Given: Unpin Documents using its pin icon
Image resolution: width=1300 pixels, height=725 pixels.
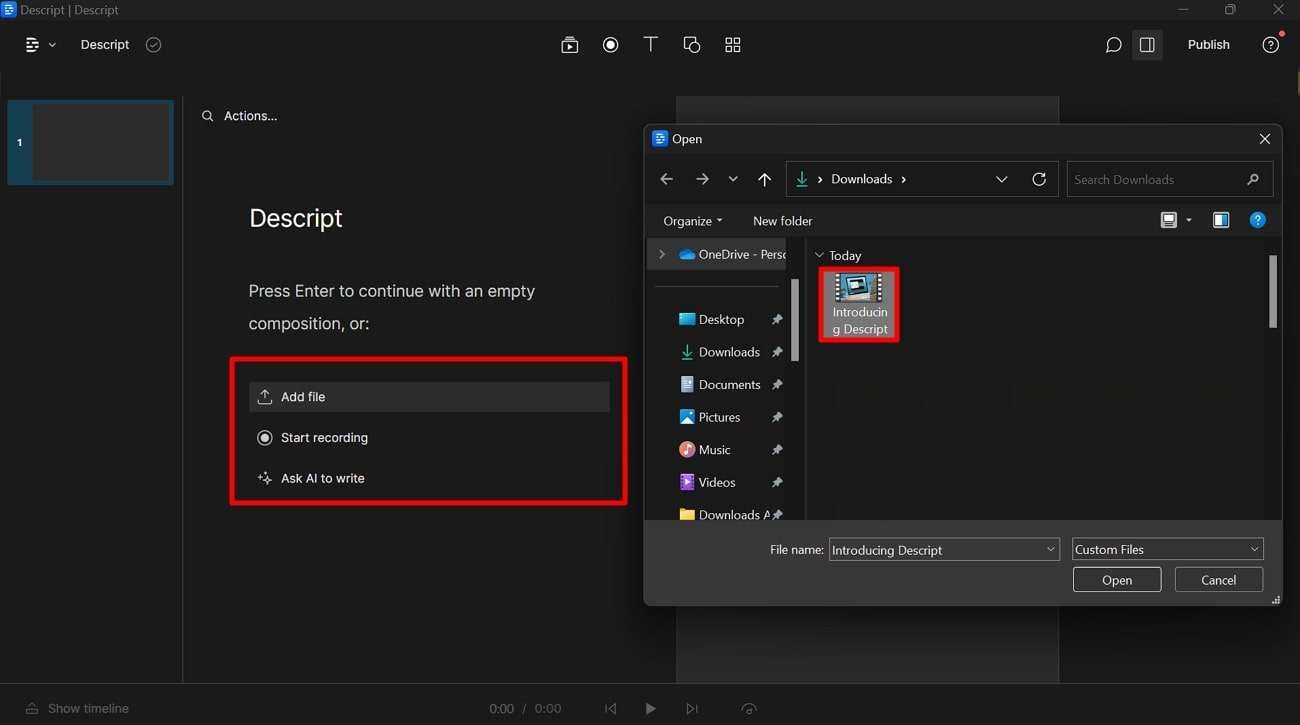Looking at the screenshot, I should point(777,385).
